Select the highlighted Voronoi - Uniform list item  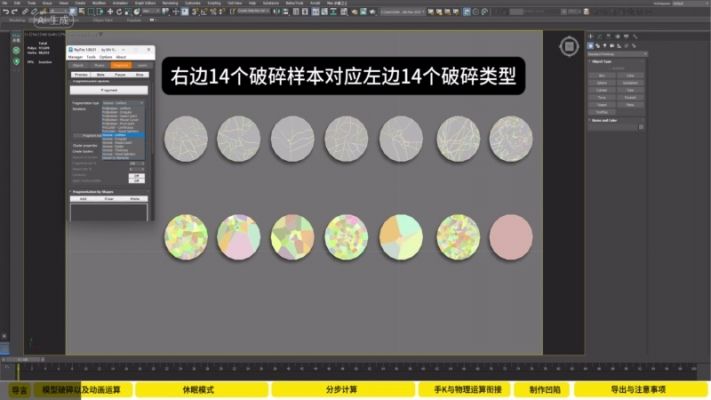pos(123,135)
